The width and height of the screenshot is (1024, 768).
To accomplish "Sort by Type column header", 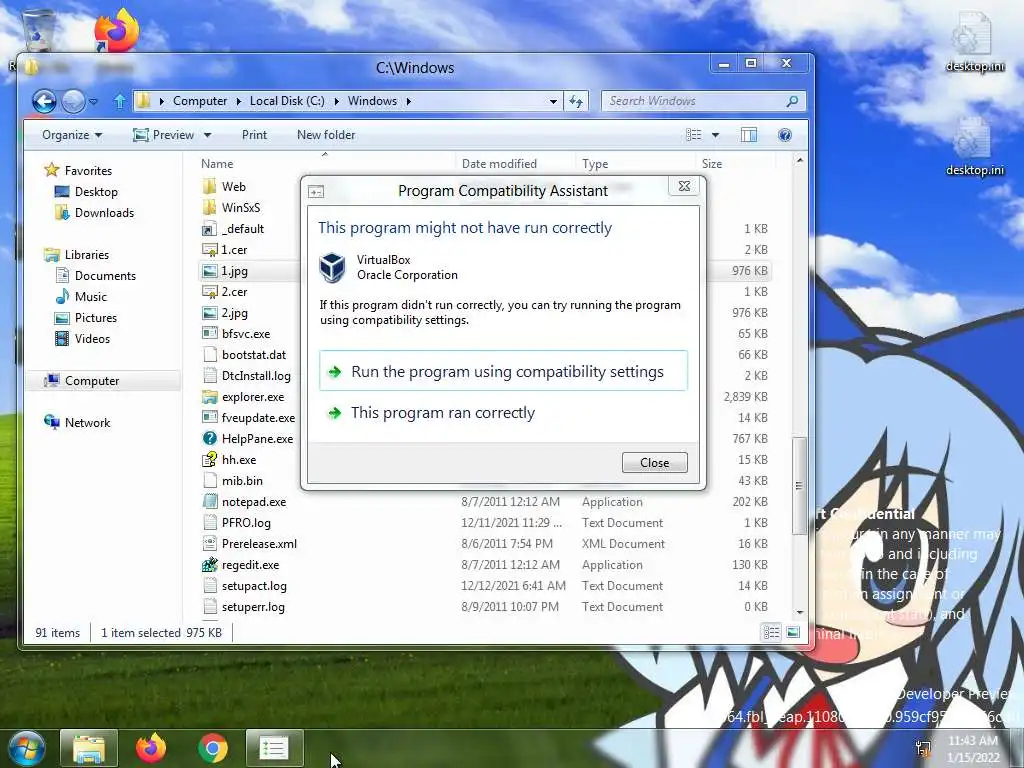I will coord(595,164).
